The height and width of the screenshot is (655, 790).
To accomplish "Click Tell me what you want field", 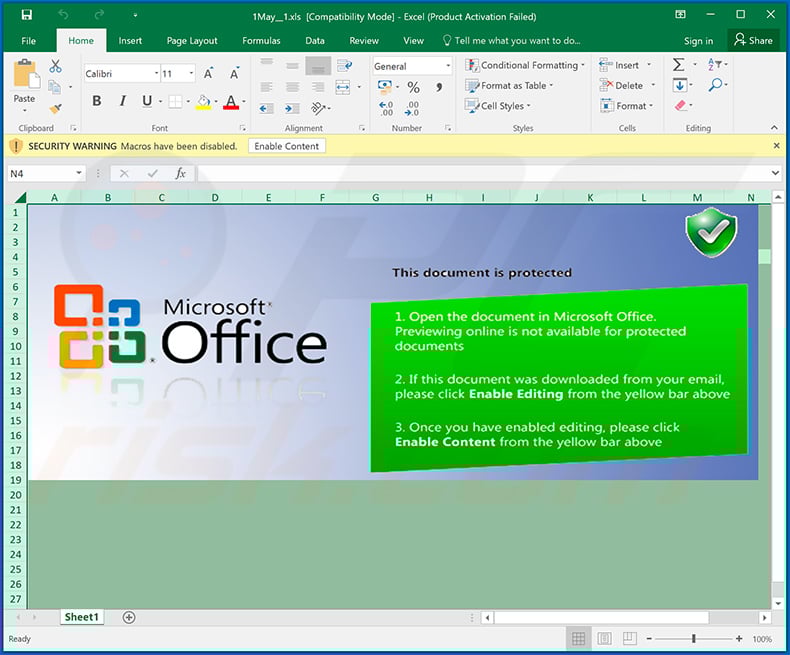I will point(512,41).
